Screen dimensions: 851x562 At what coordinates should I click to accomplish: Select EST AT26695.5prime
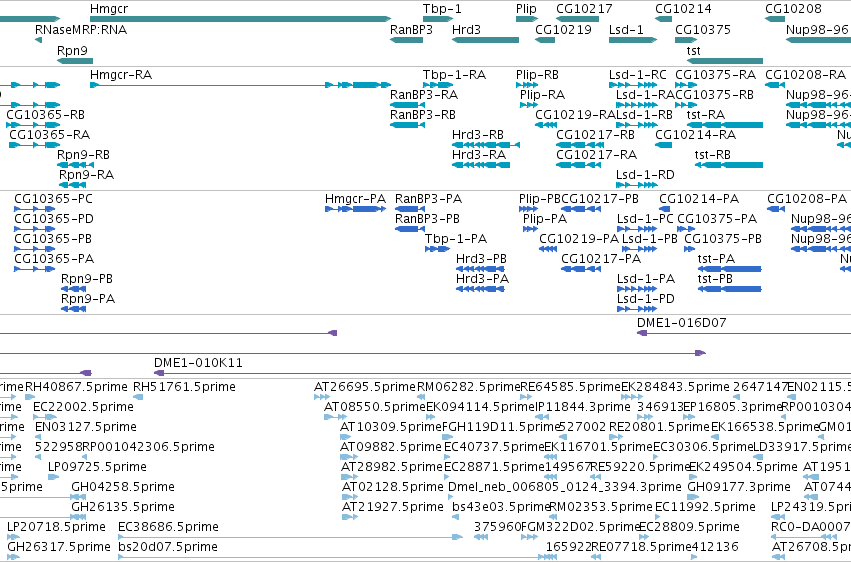(x=322, y=397)
